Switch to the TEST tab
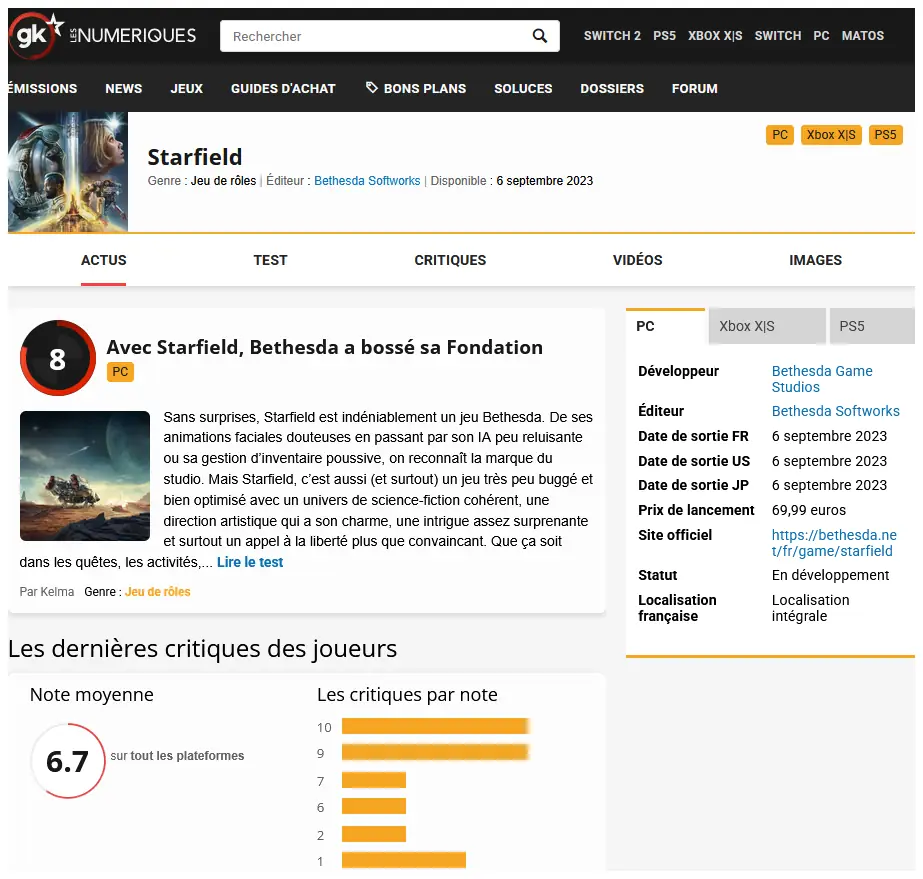Viewport: 923px width, 879px height. pyautogui.click(x=270, y=260)
